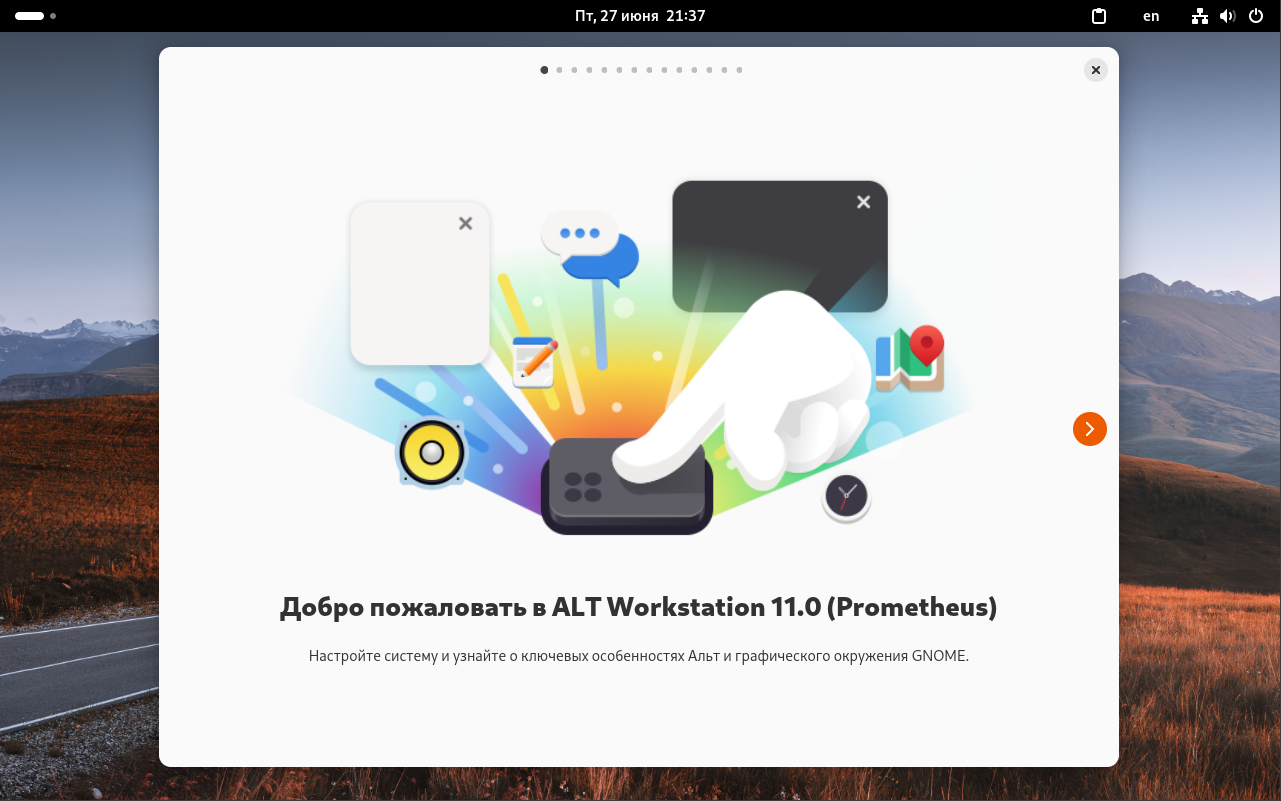
Task: Open the 'en' keyboard layout menu
Action: coord(1151,16)
